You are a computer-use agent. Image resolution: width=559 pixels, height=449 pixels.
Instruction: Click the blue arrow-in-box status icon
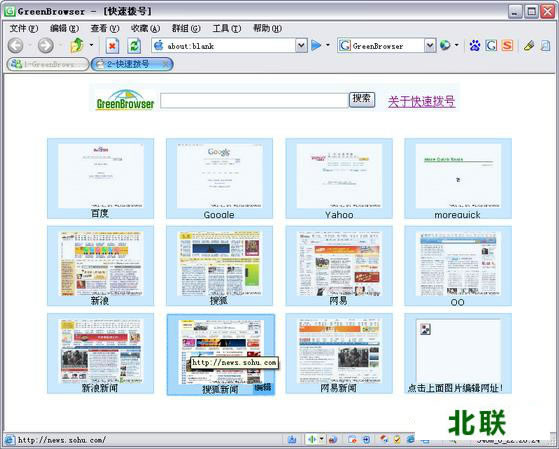[x=366, y=439]
